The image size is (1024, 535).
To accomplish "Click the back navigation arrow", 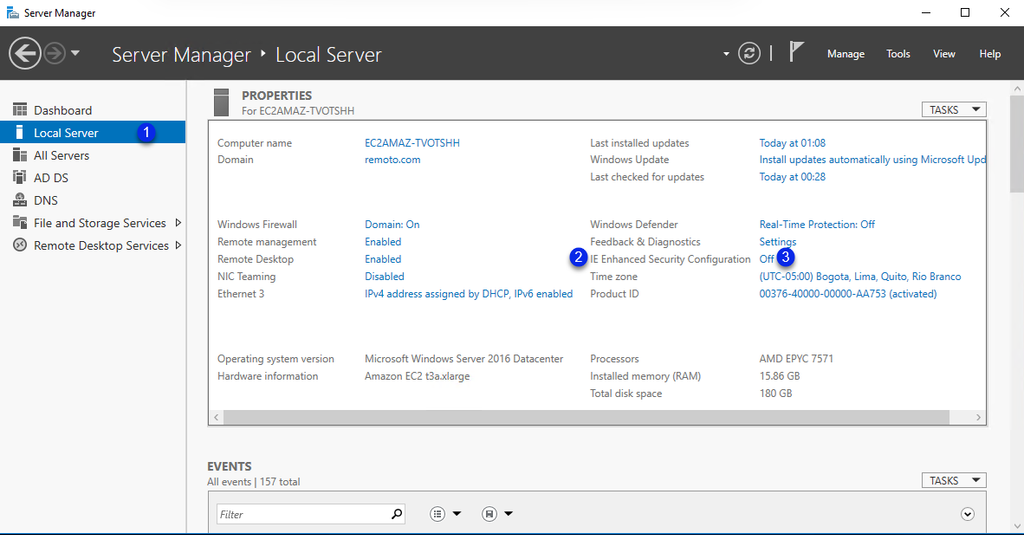I will [25, 53].
